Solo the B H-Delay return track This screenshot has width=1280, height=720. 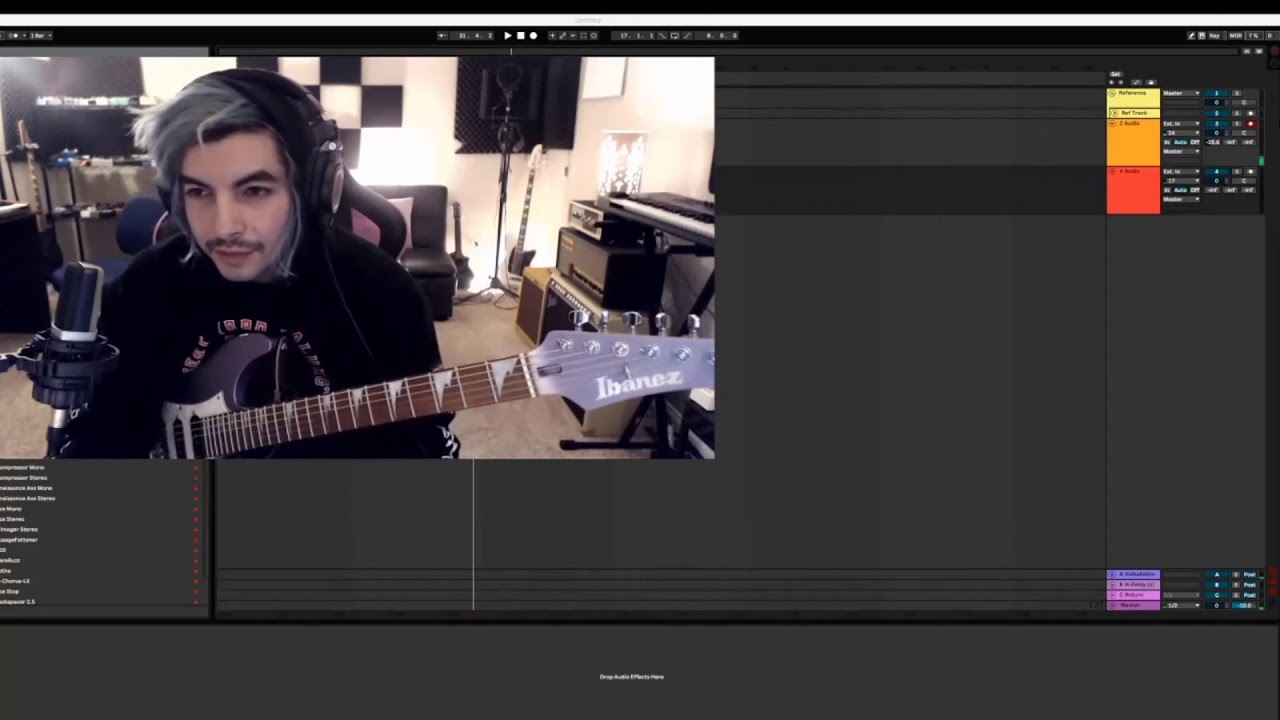(x=1236, y=585)
